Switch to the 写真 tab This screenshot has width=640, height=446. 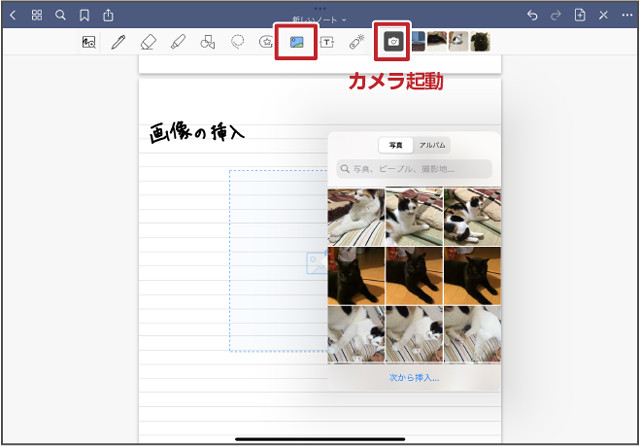(397, 146)
